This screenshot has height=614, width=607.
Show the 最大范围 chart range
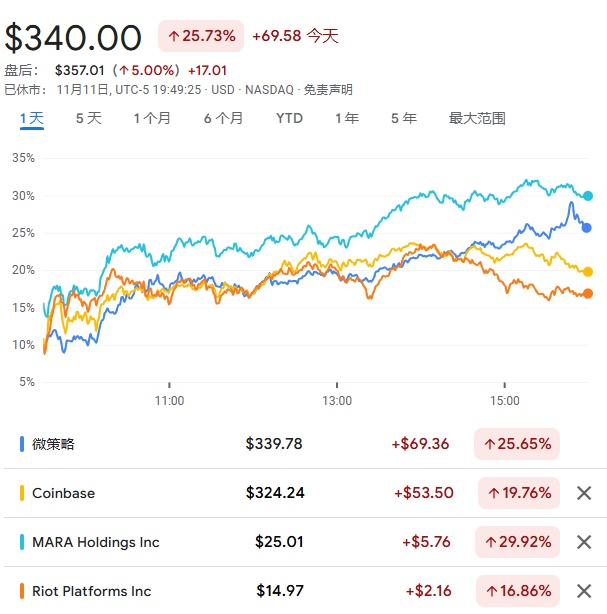point(477,118)
